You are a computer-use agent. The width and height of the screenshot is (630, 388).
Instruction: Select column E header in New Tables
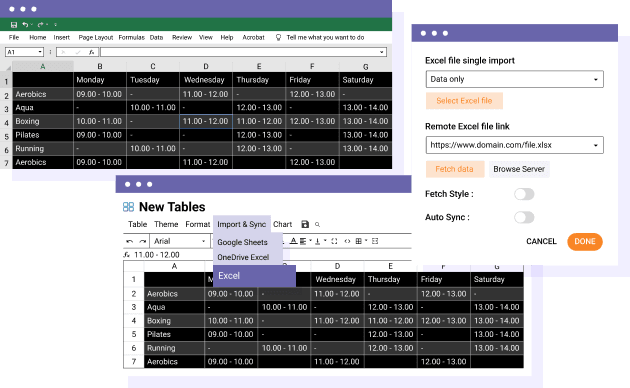click(x=391, y=266)
